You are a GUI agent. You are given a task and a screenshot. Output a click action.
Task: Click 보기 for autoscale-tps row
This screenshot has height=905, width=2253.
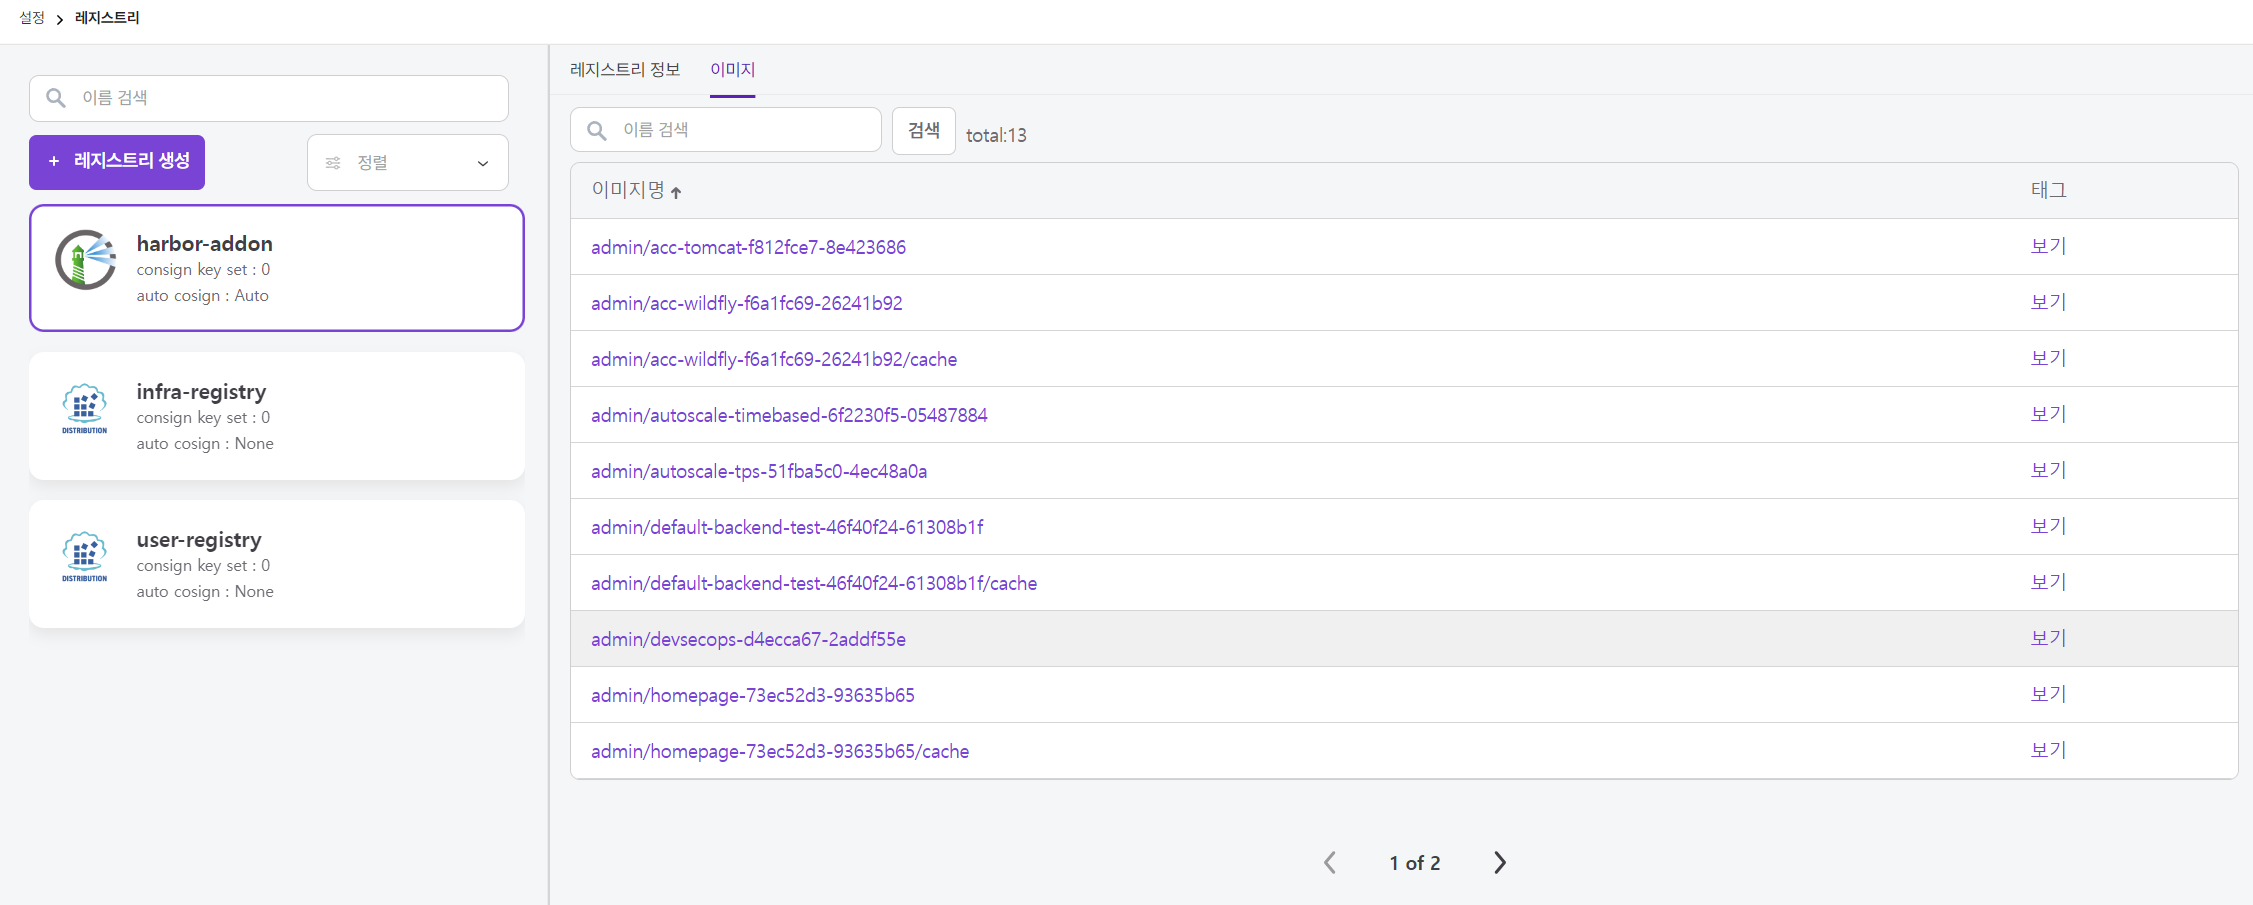click(2048, 470)
